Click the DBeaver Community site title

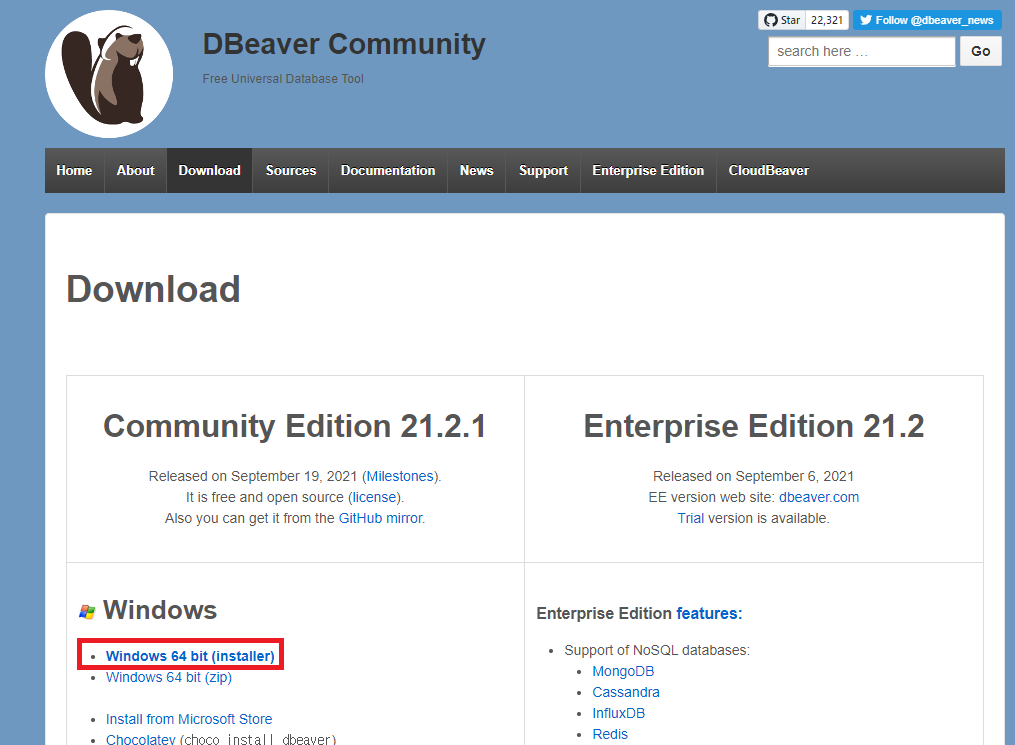[344, 44]
